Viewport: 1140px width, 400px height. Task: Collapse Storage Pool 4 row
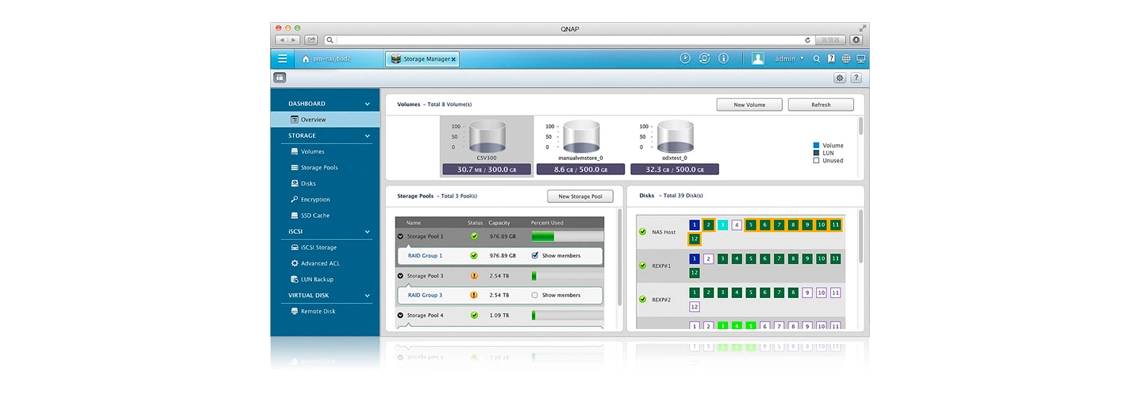[x=401, y=315]
